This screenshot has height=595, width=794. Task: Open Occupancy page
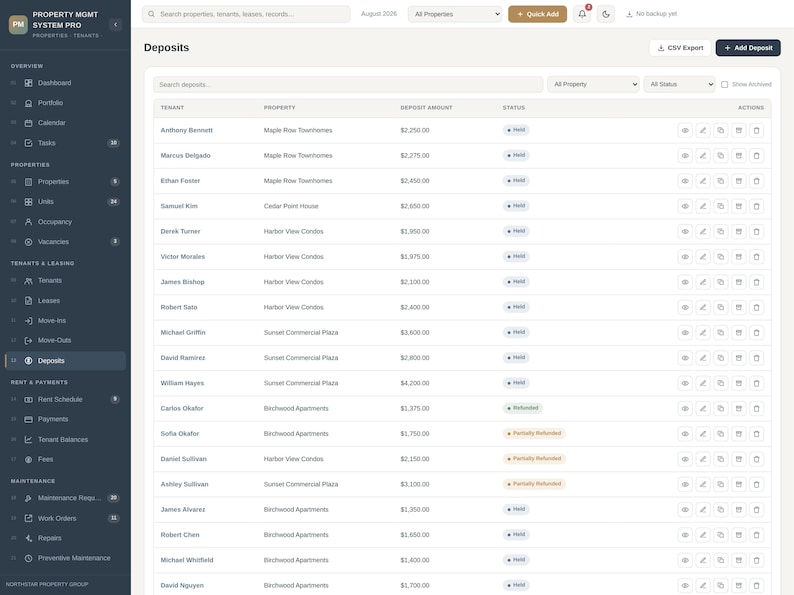click(x=65, y=222)
